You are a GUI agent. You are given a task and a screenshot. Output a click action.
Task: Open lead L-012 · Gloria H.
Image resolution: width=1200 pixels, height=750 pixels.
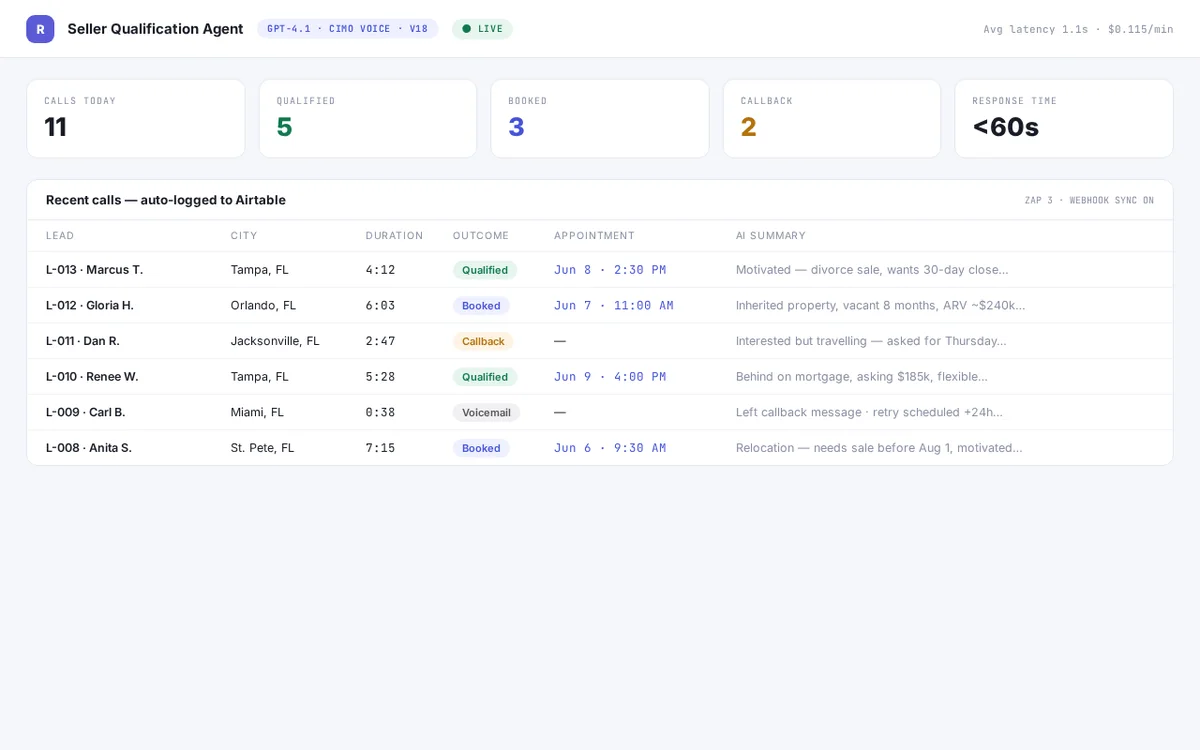coord(90,305)
